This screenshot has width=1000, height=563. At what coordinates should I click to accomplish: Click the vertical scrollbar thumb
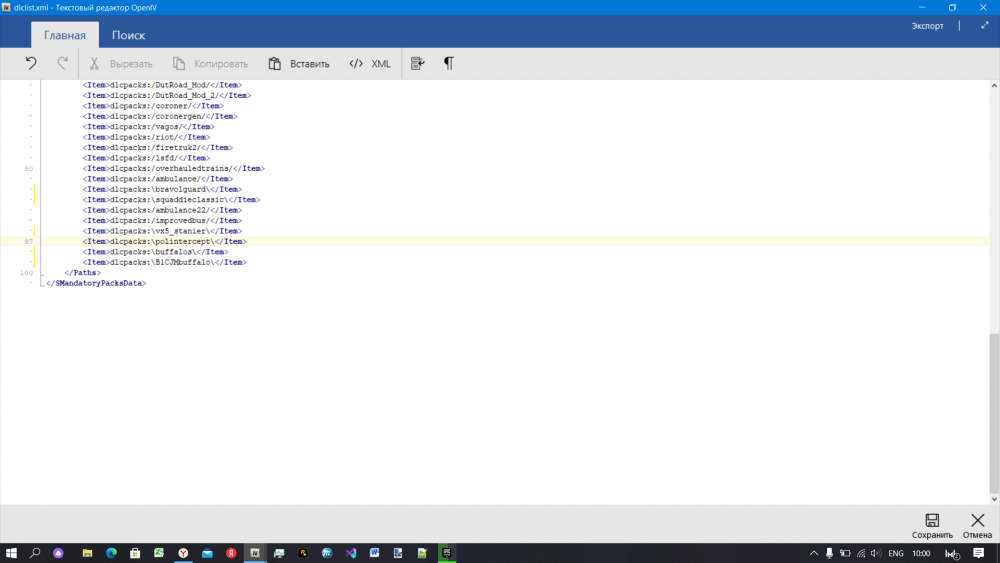point(994,413)
